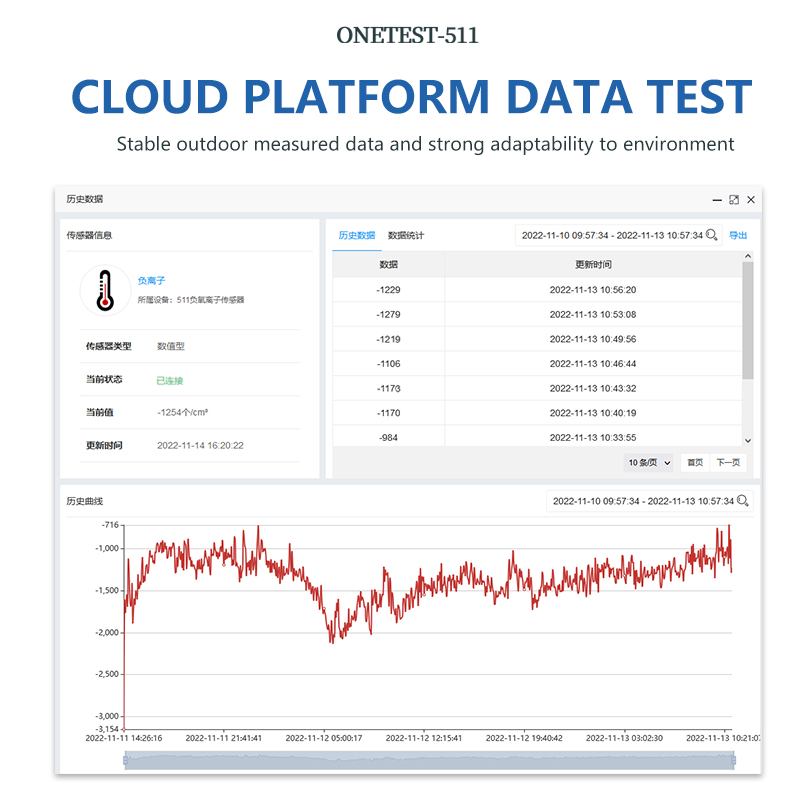800x800 pixels.
Task: Click the history data date range field
Action: point(612,235)
